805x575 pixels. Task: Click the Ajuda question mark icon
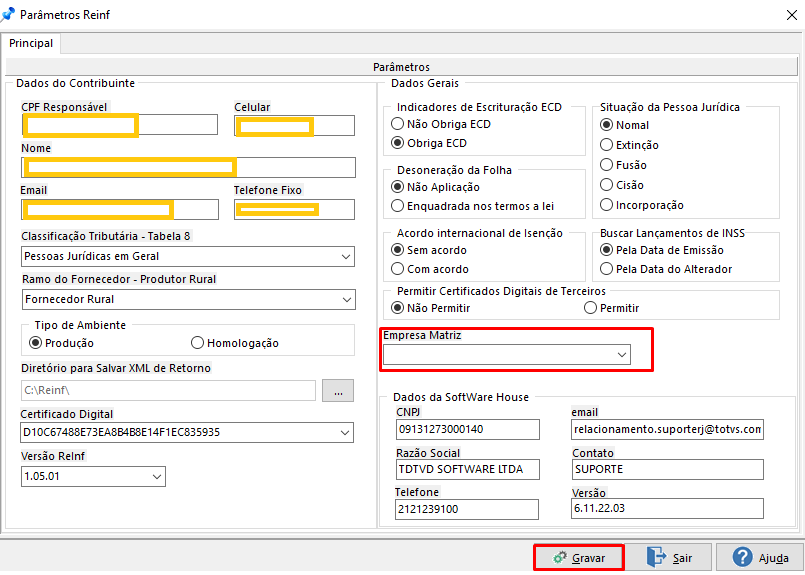(x=742, y=557)
